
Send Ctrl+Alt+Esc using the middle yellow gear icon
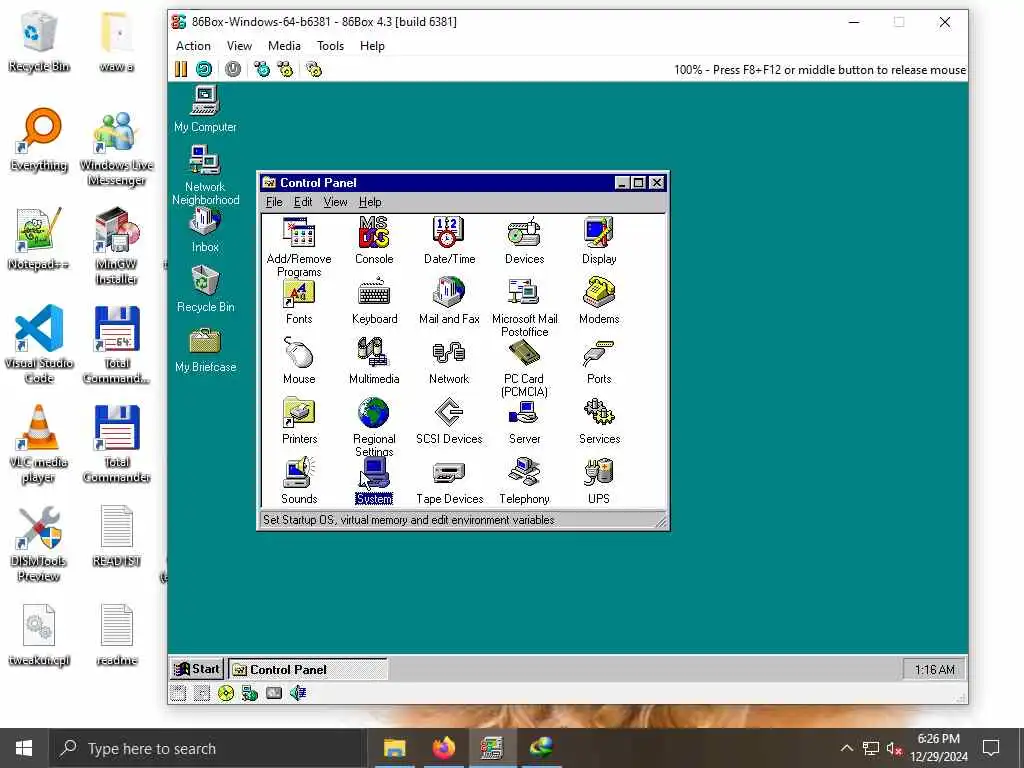click(x=285, y=69)
